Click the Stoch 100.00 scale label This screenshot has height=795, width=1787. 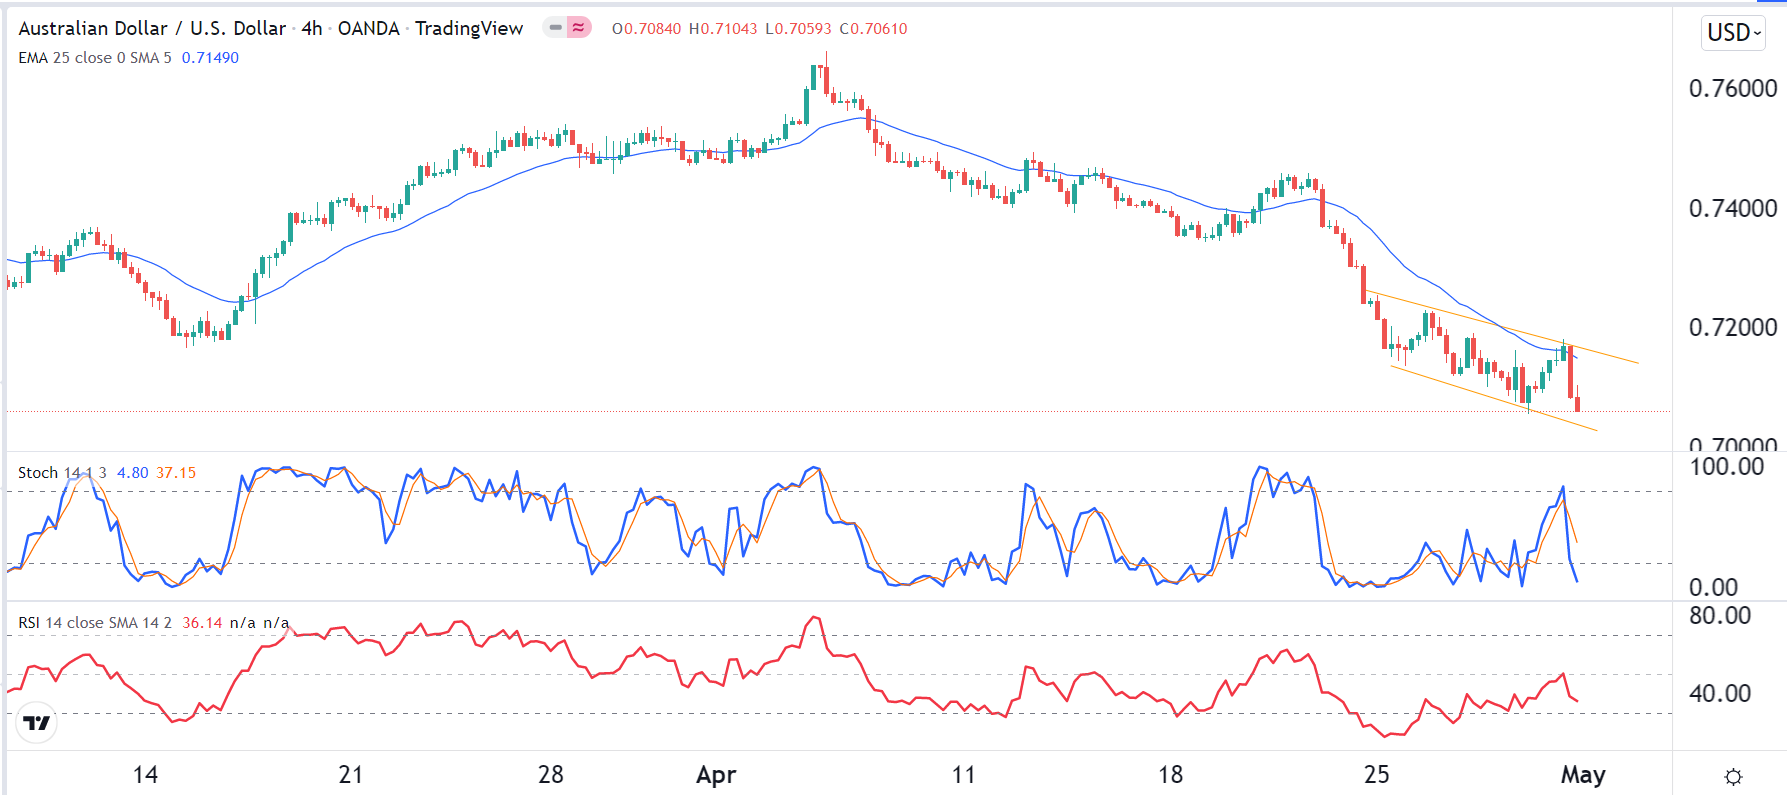[x=1726, y=467]
